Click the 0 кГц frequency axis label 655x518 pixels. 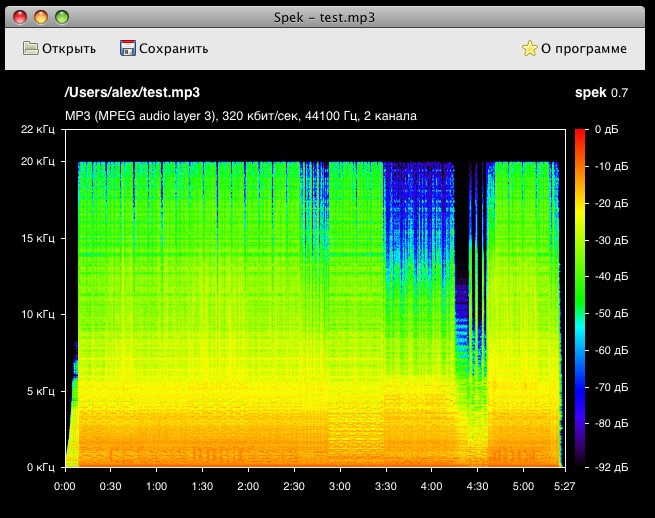pyautogui.click(x=41, y=467)
